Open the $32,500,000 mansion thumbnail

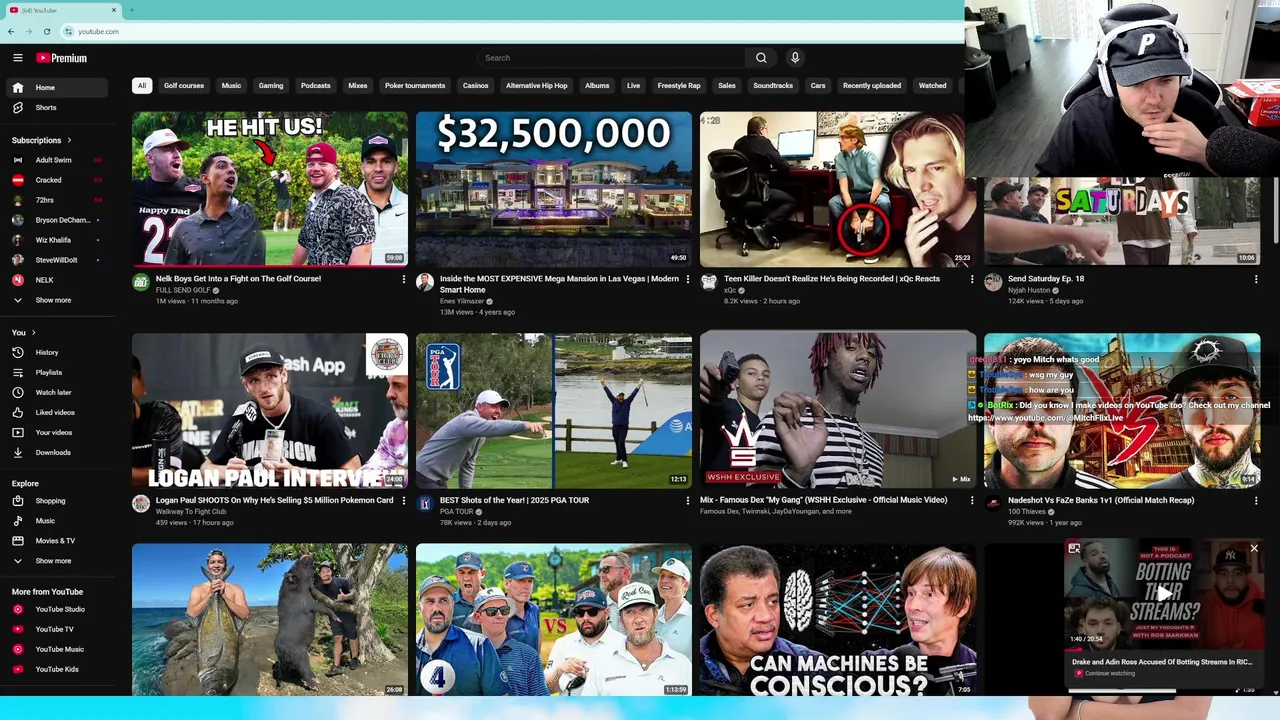click(554, 189)
